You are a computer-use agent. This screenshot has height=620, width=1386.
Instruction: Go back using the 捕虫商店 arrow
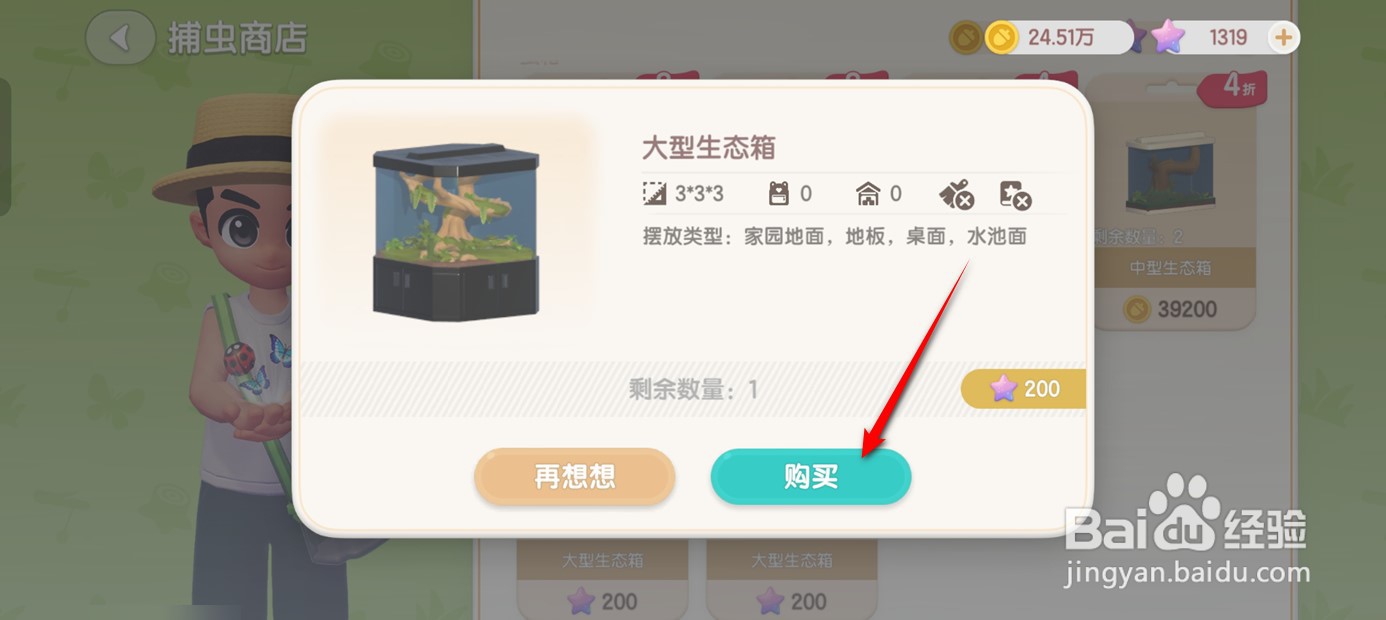click(120, 38)
